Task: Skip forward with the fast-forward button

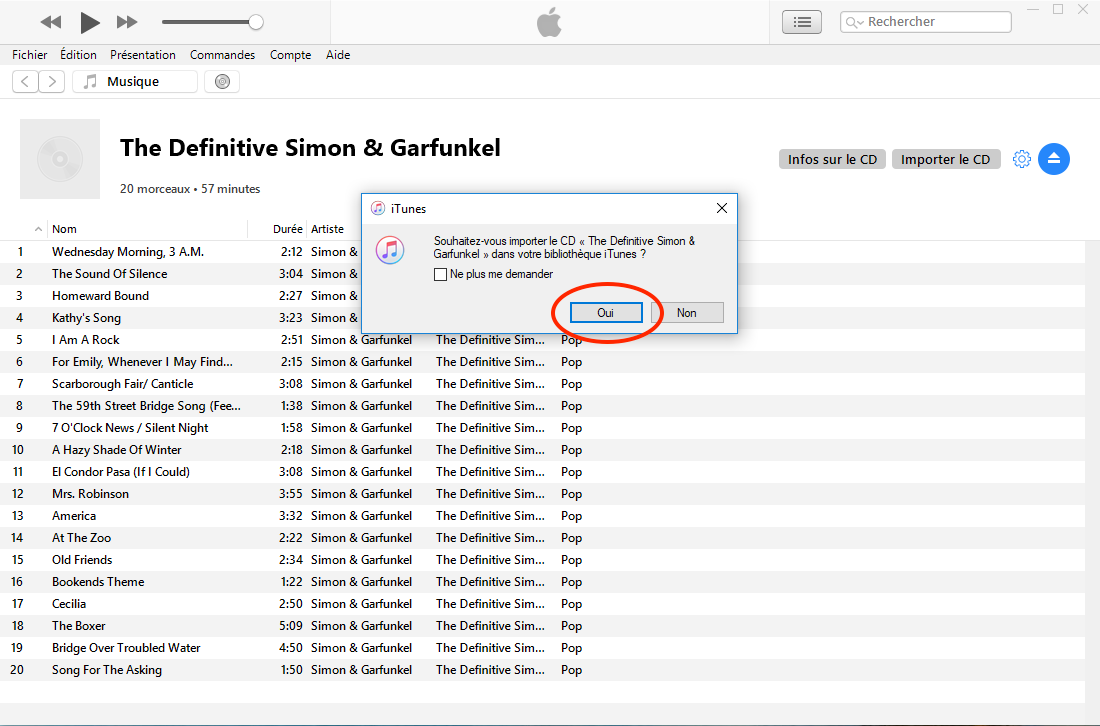Action: point(127,22)
